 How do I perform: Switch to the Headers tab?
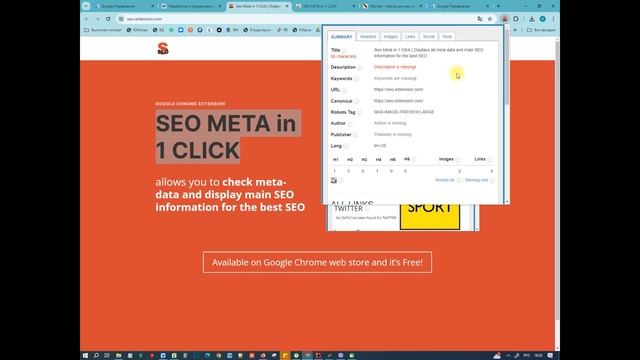[x=368, y=36]
